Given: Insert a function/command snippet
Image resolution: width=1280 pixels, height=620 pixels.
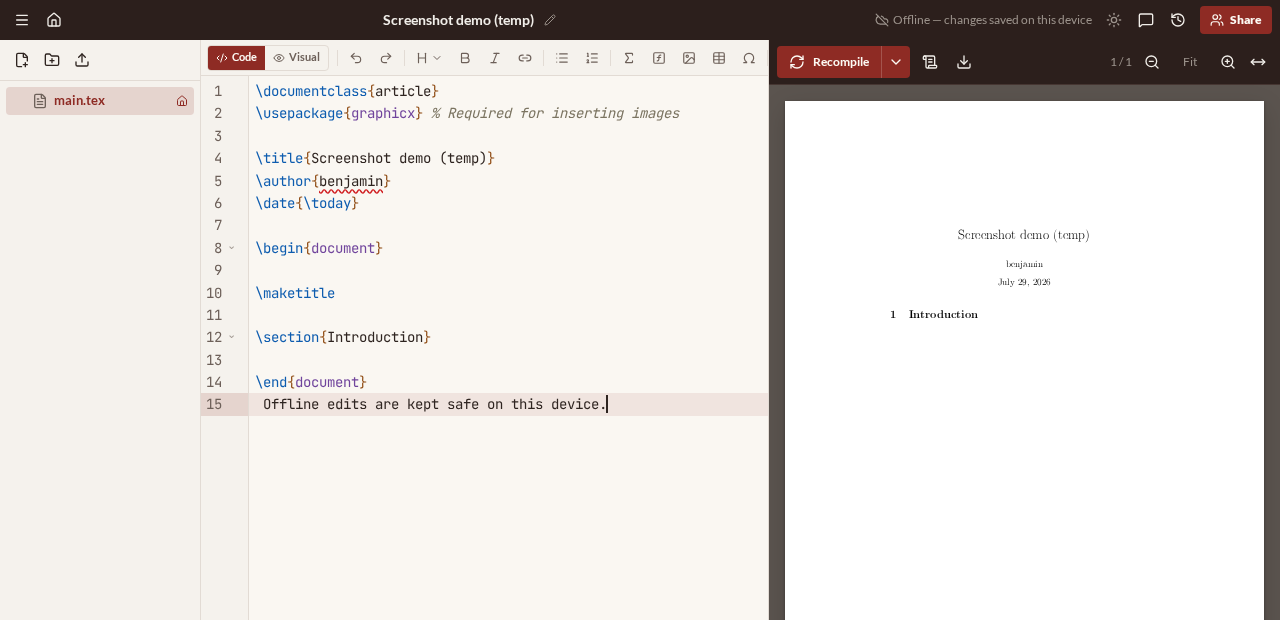Looking at the screenshot, I should click(659, 58).
